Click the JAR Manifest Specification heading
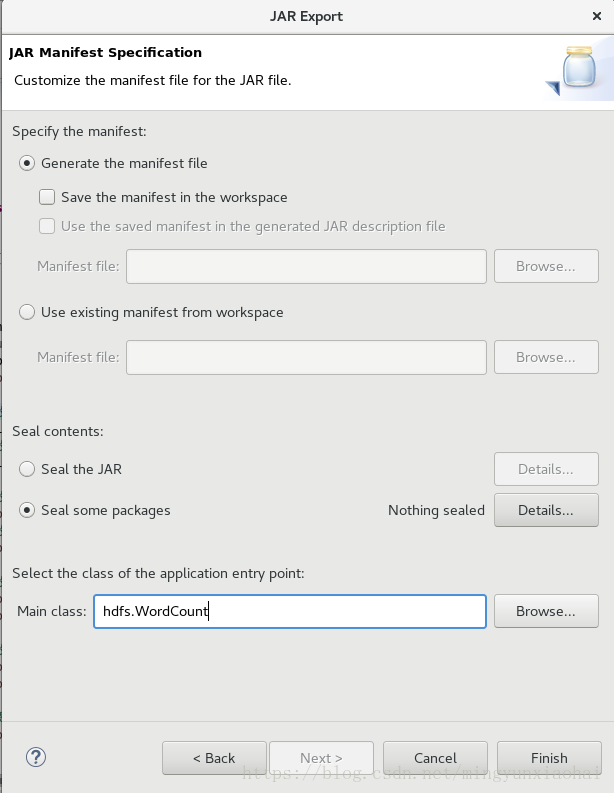The height and width of the screenshot is (793, 614). (105, 52)
